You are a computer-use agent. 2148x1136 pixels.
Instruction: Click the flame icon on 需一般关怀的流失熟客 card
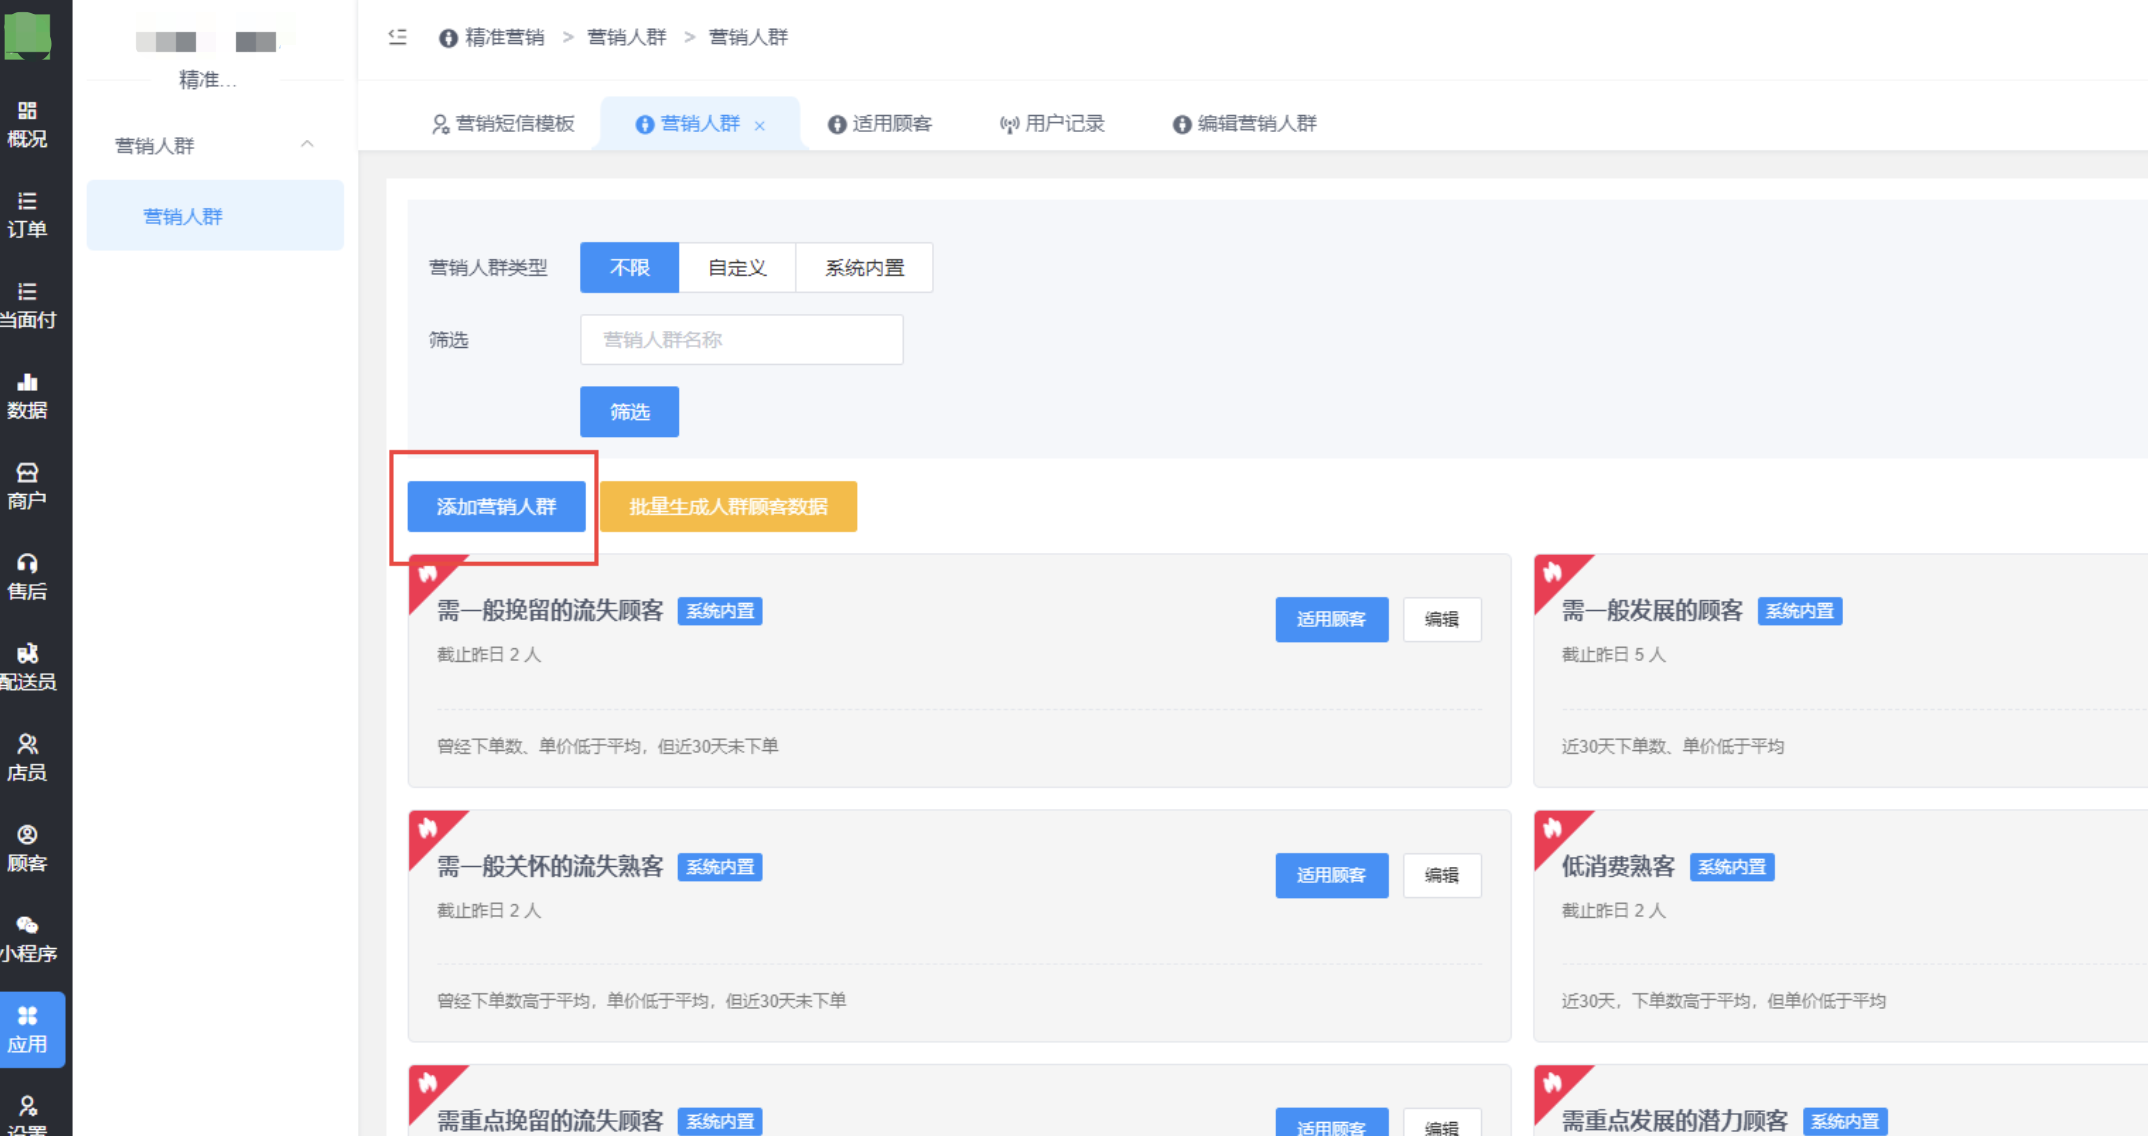pyautogui.click(x=428, y=828)
